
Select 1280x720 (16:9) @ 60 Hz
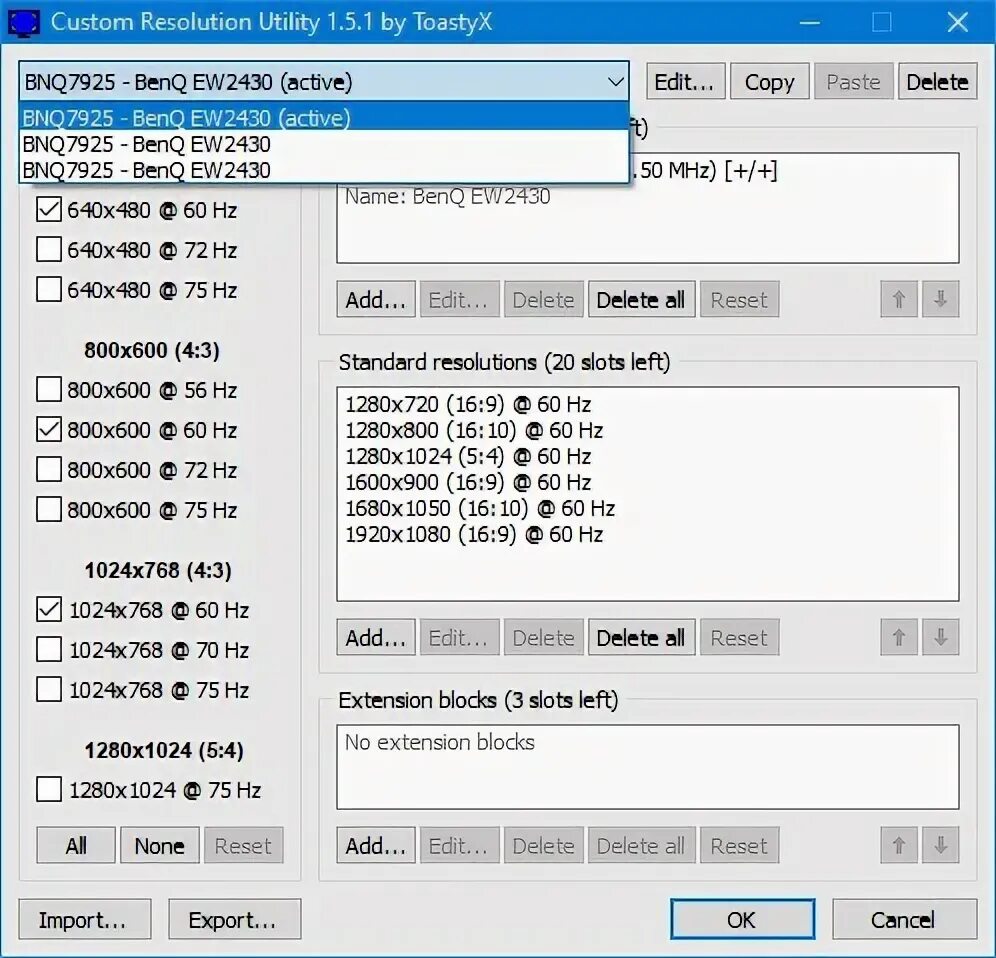point(468,404)
